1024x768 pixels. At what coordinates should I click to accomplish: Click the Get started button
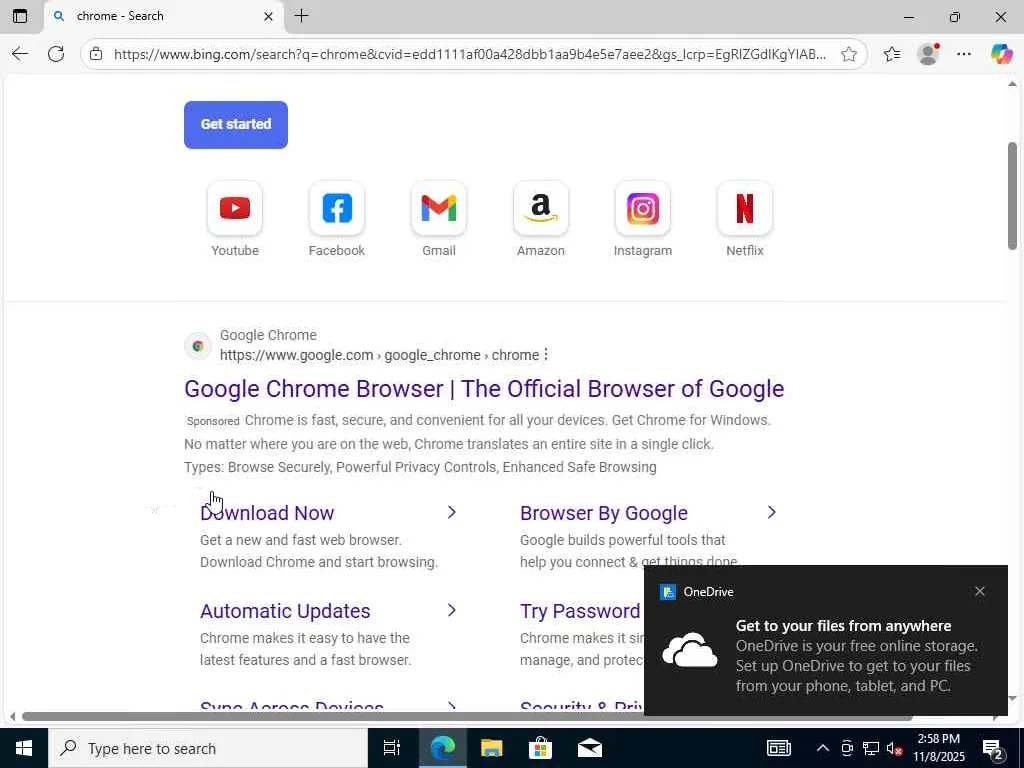236,124
